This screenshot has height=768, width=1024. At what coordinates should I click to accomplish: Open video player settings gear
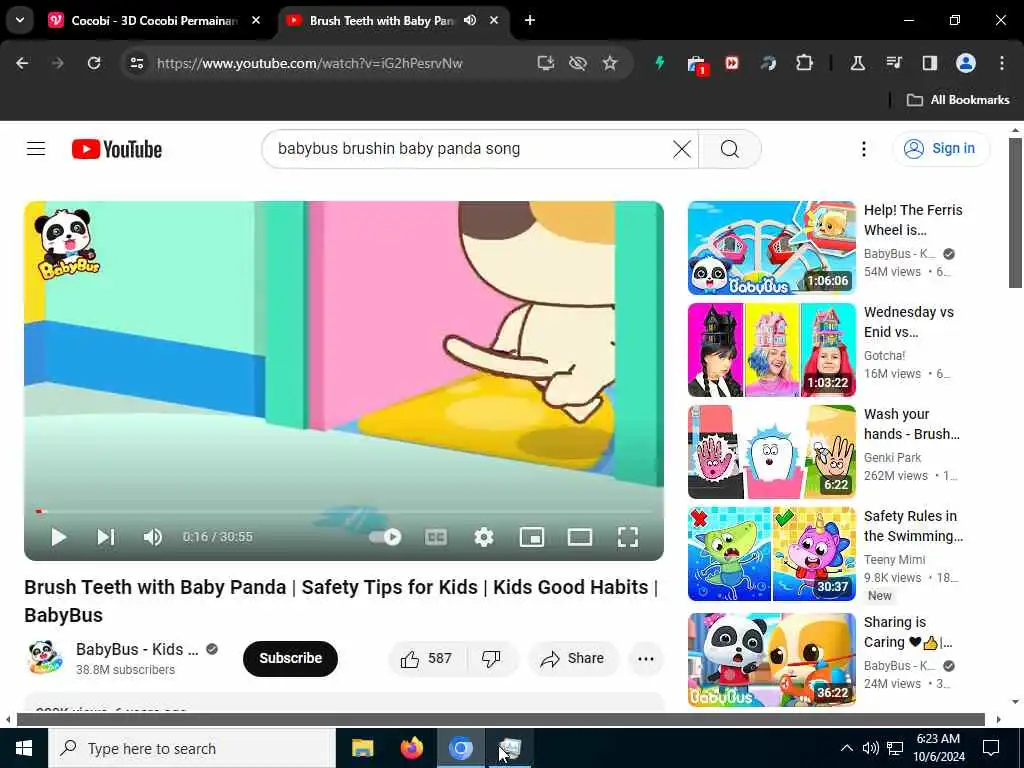click(484, 537)
